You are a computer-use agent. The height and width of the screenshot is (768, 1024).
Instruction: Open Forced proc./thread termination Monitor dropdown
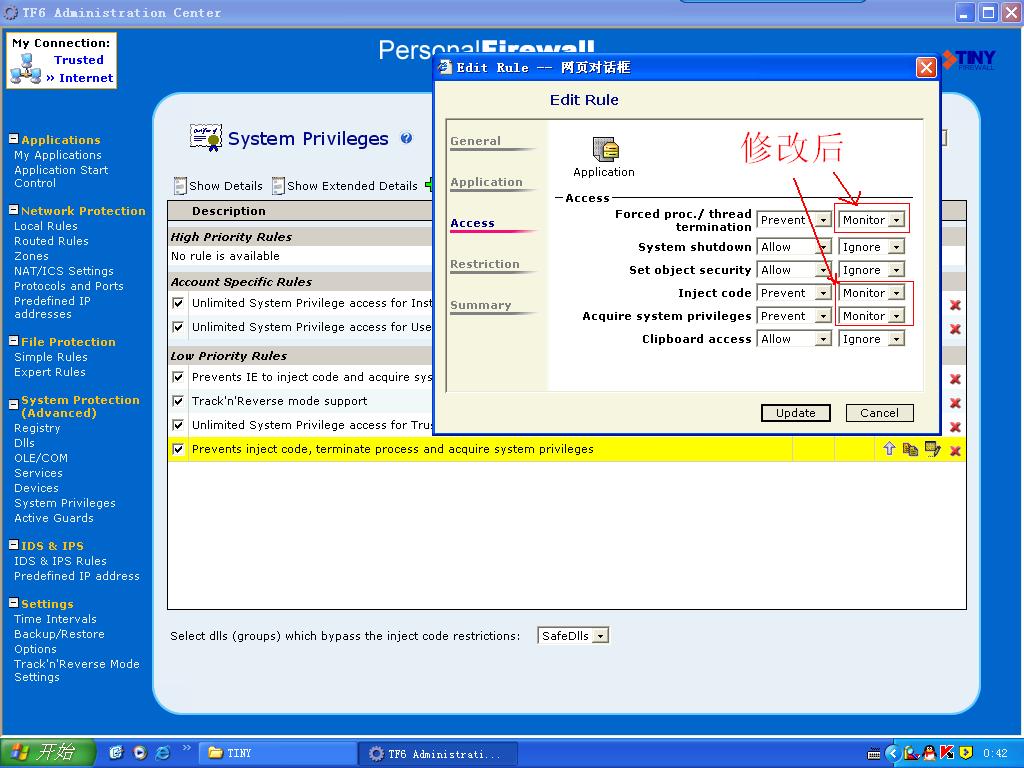tap(871, 220)
